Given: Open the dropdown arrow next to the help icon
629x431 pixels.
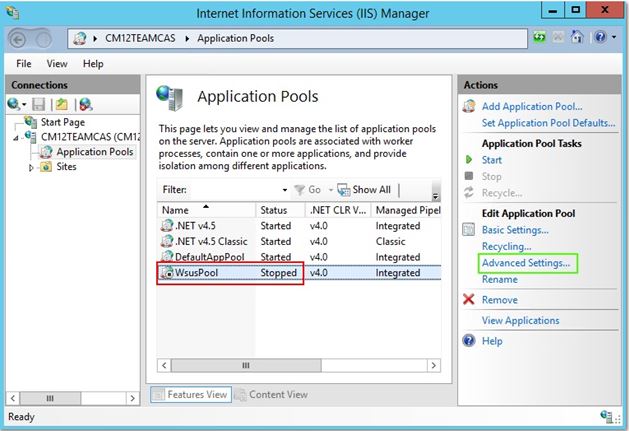Looking at the screenshot, I should tap(614, 37).
